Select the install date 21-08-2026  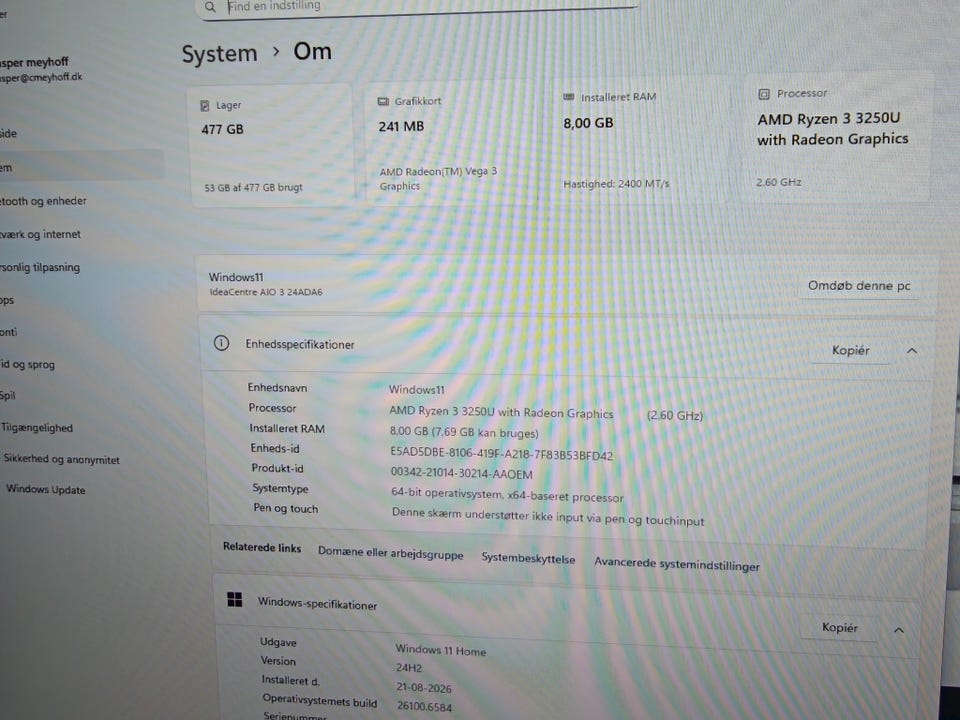(424, 688)
